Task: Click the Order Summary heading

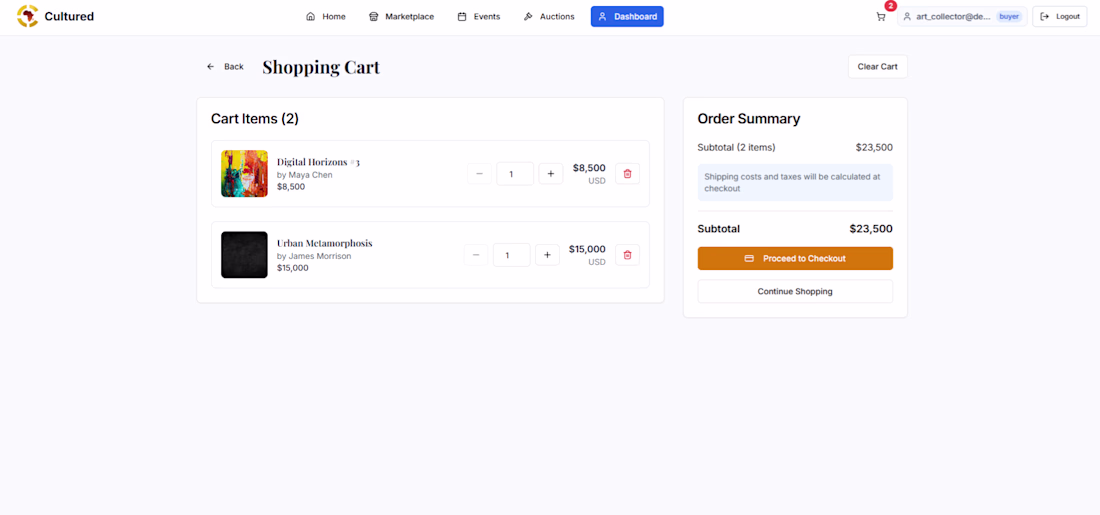Action: [x=749, y=119]
